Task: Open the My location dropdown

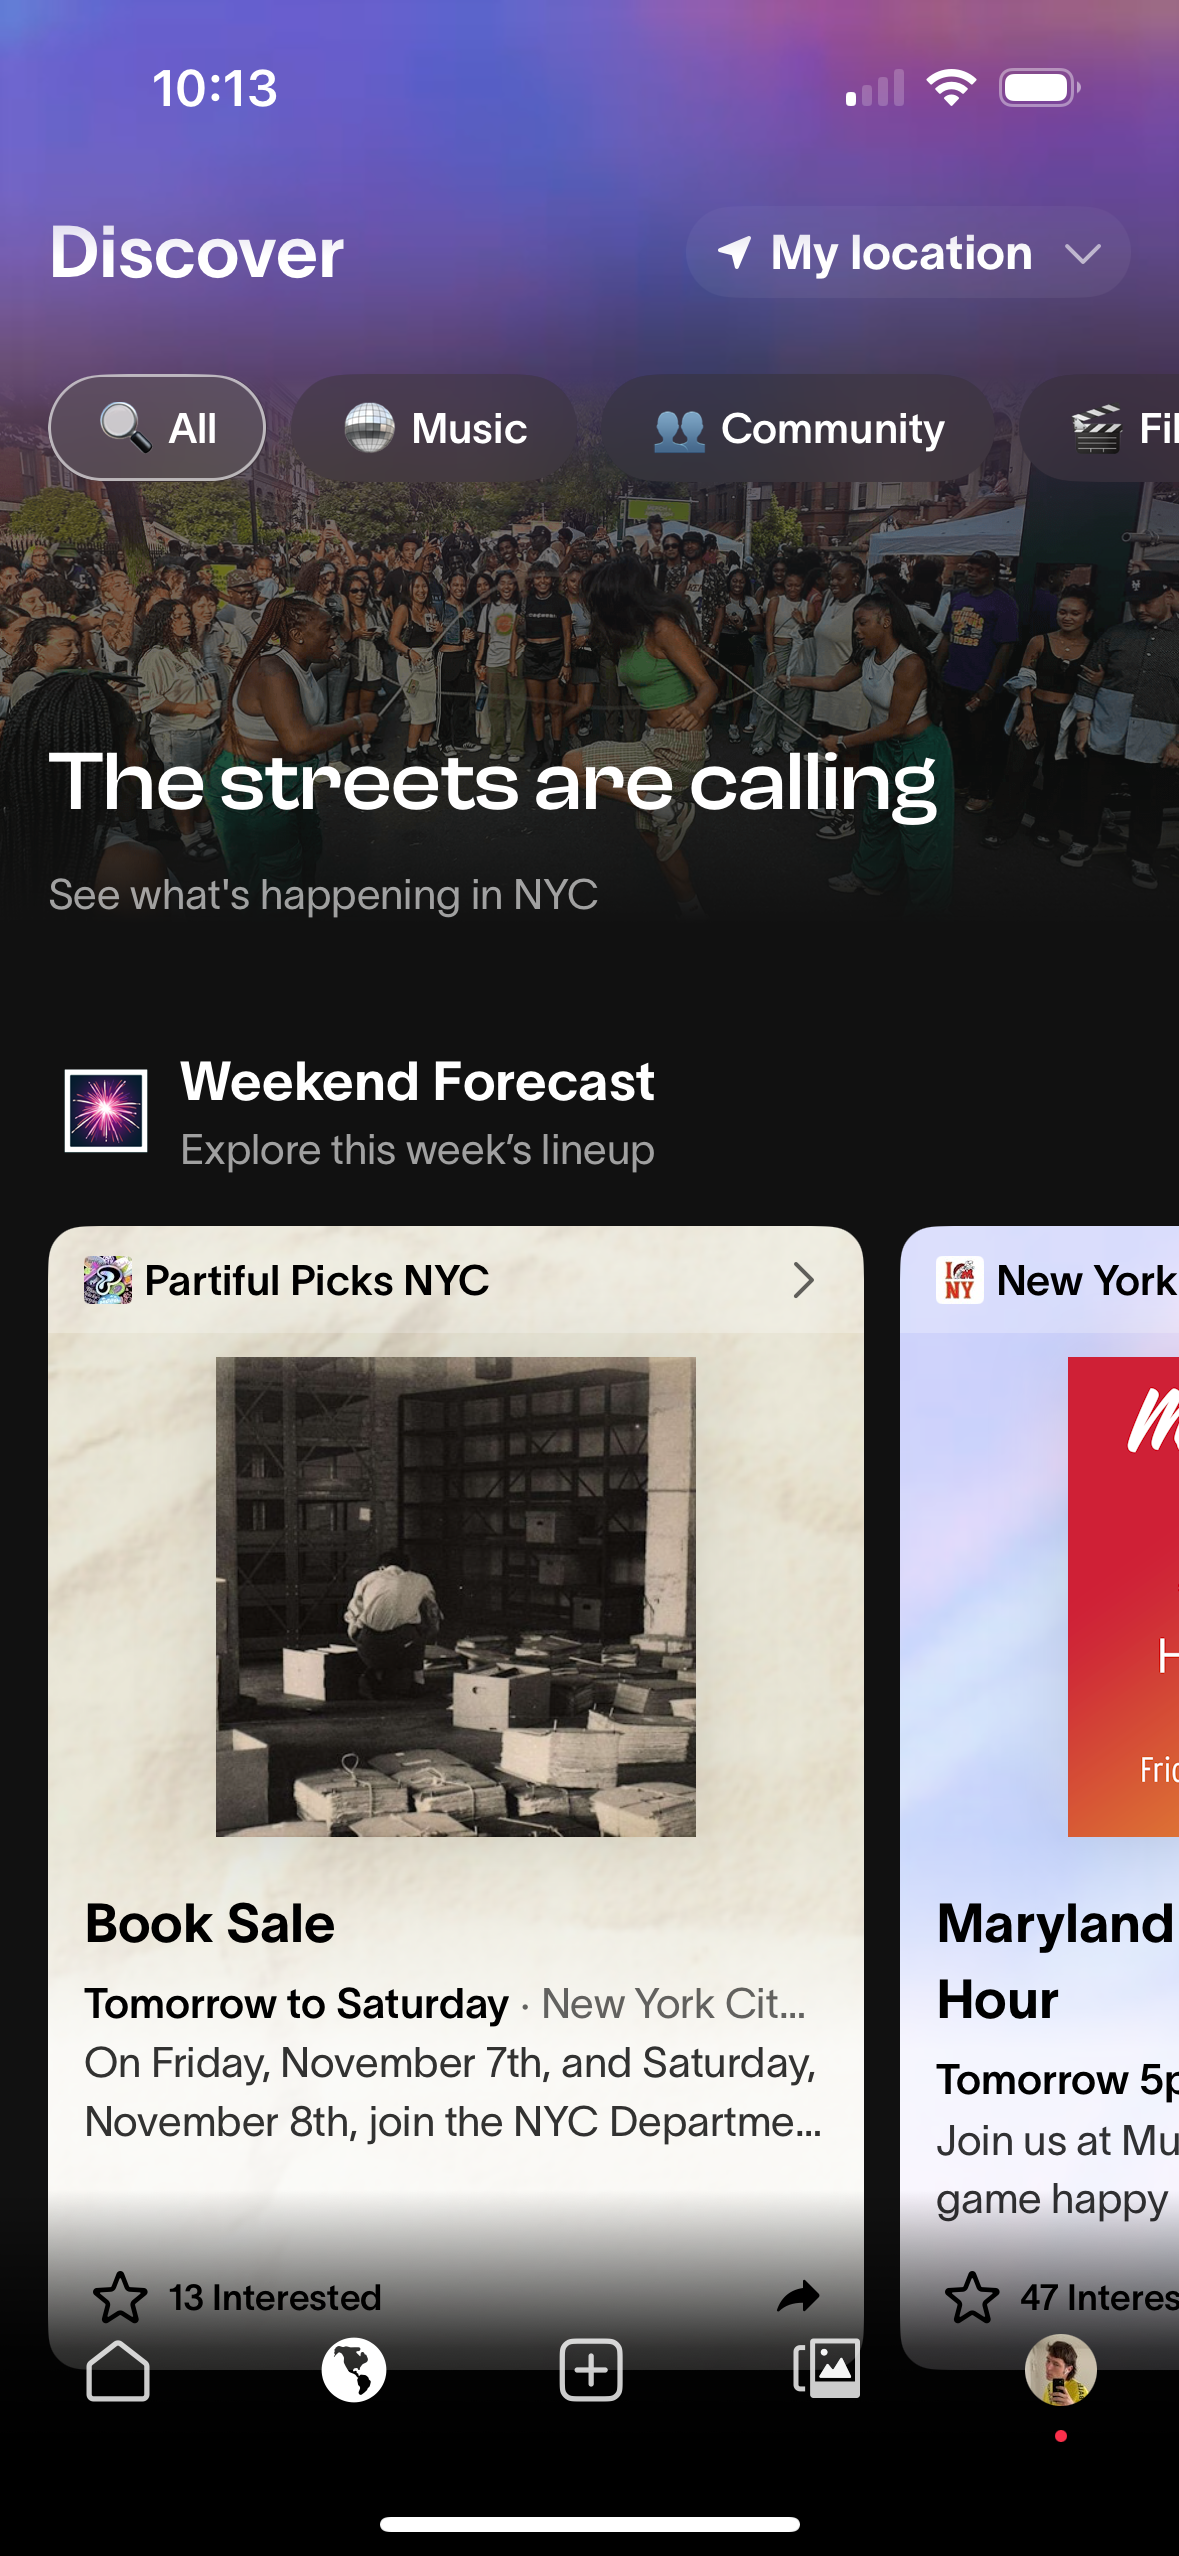Action: tap(908, 252)
